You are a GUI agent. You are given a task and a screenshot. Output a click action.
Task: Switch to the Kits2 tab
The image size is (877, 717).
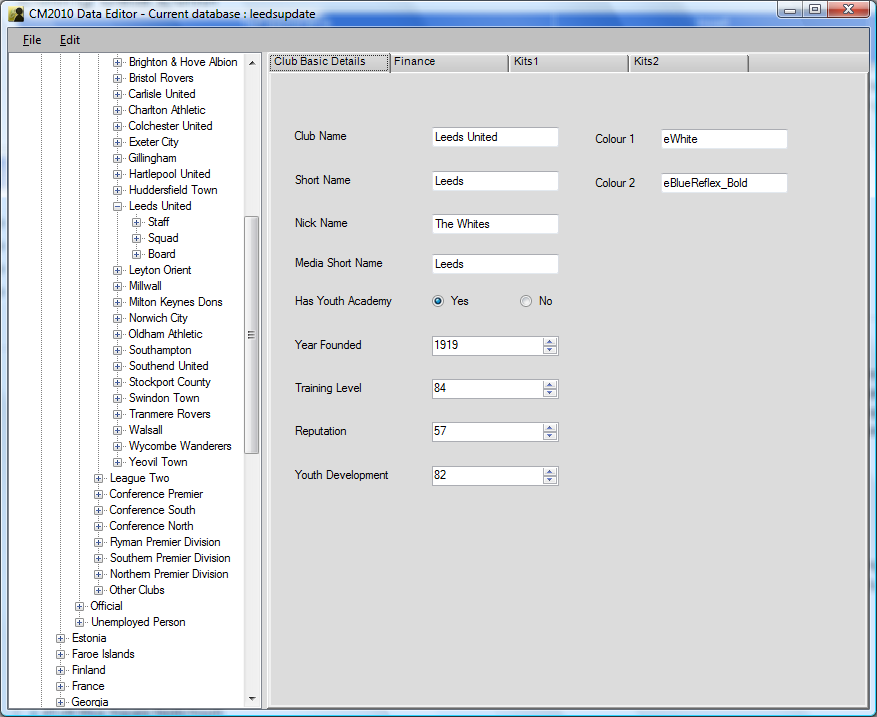688,62
